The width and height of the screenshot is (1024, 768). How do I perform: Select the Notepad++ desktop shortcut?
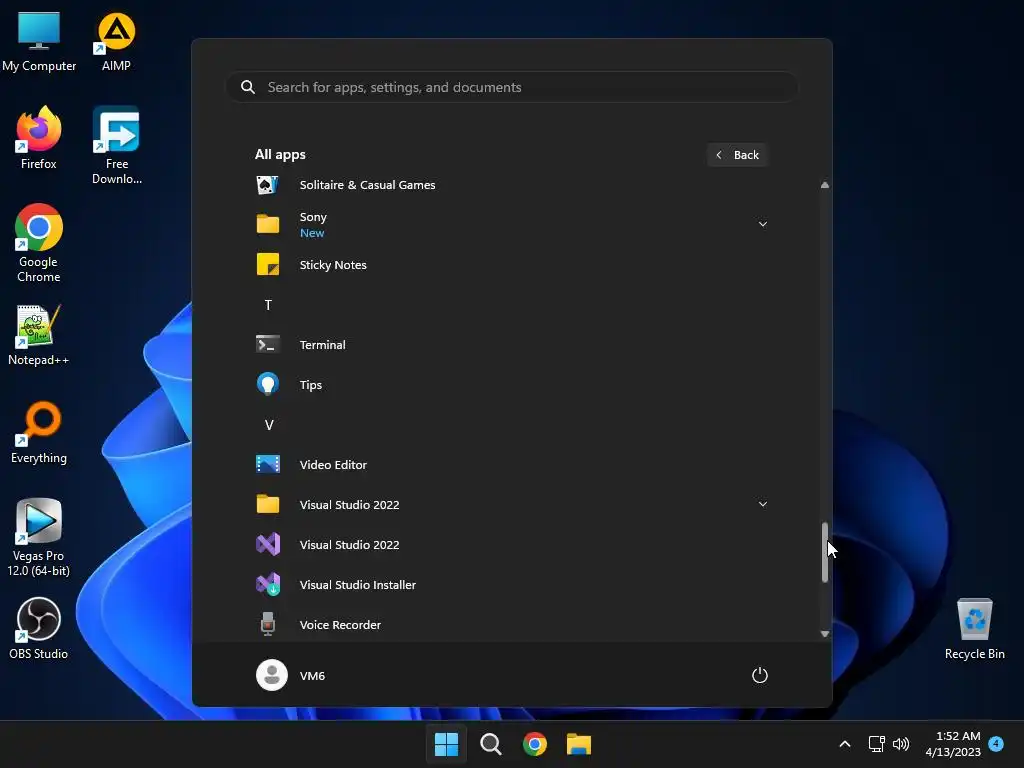coord(39,334)
